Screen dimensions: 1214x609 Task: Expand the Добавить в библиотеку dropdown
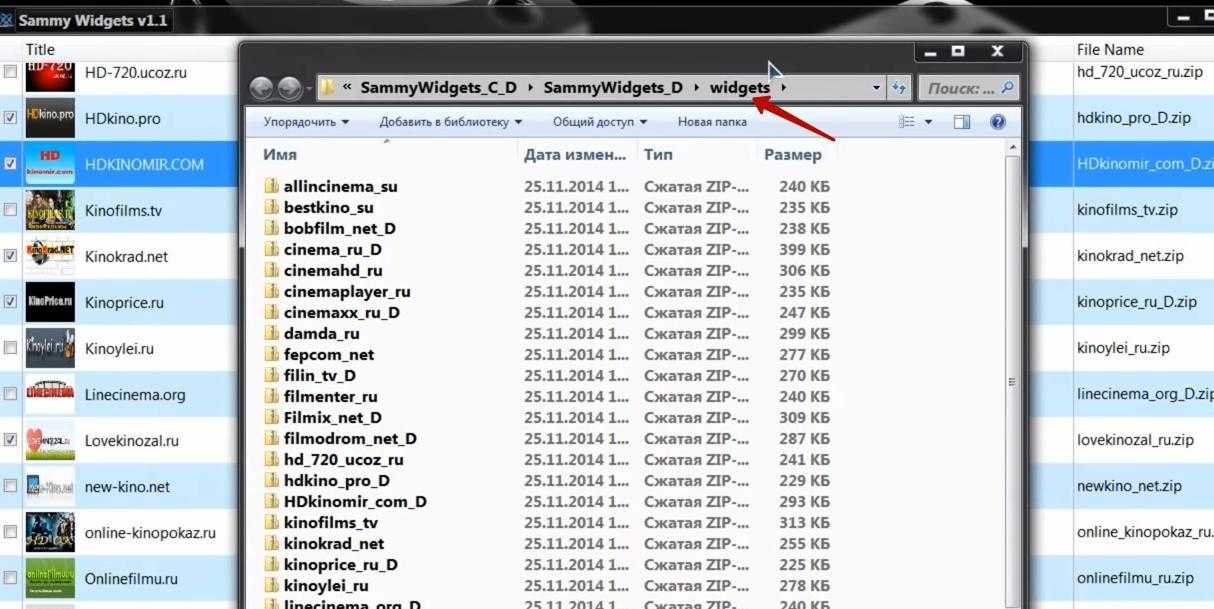[450, 122]
